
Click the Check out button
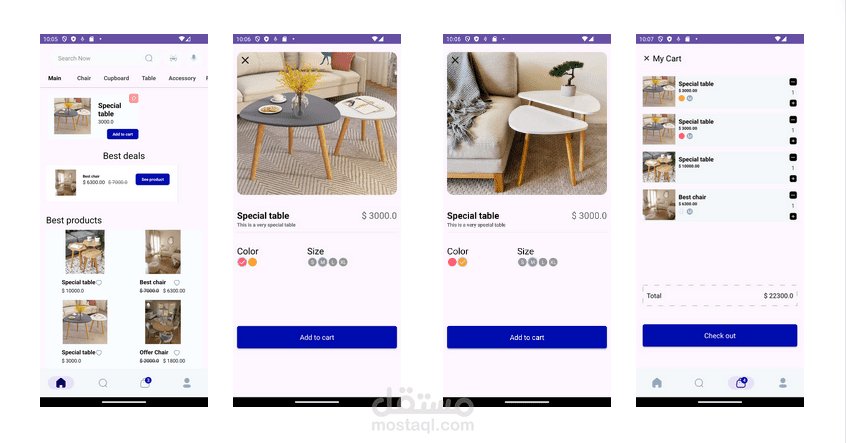click(x=720, y=336)
